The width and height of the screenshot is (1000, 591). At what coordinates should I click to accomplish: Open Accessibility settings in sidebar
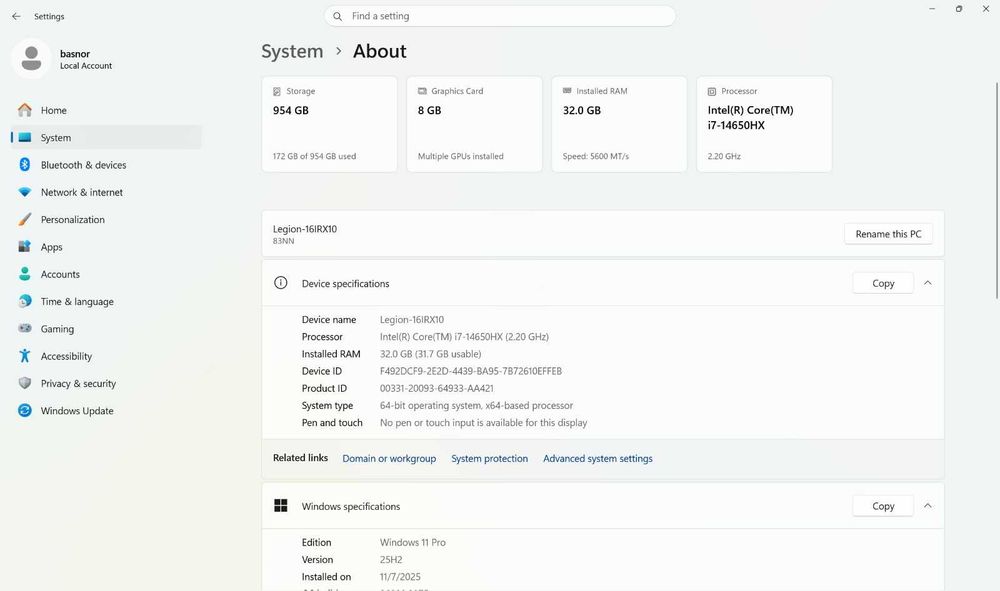pyautogui.click(x=107, y=356)
